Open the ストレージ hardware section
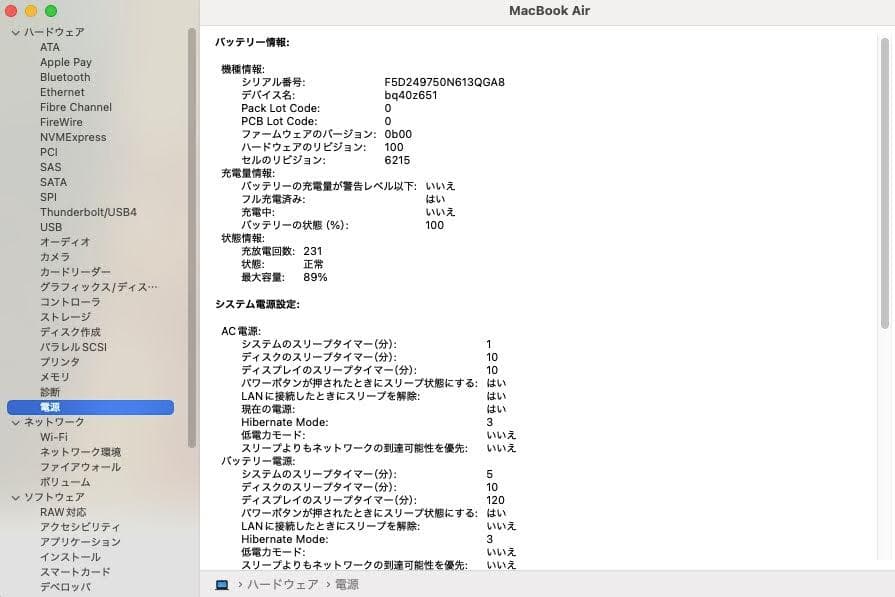895x597 pixels. click(x=64, y=317)
